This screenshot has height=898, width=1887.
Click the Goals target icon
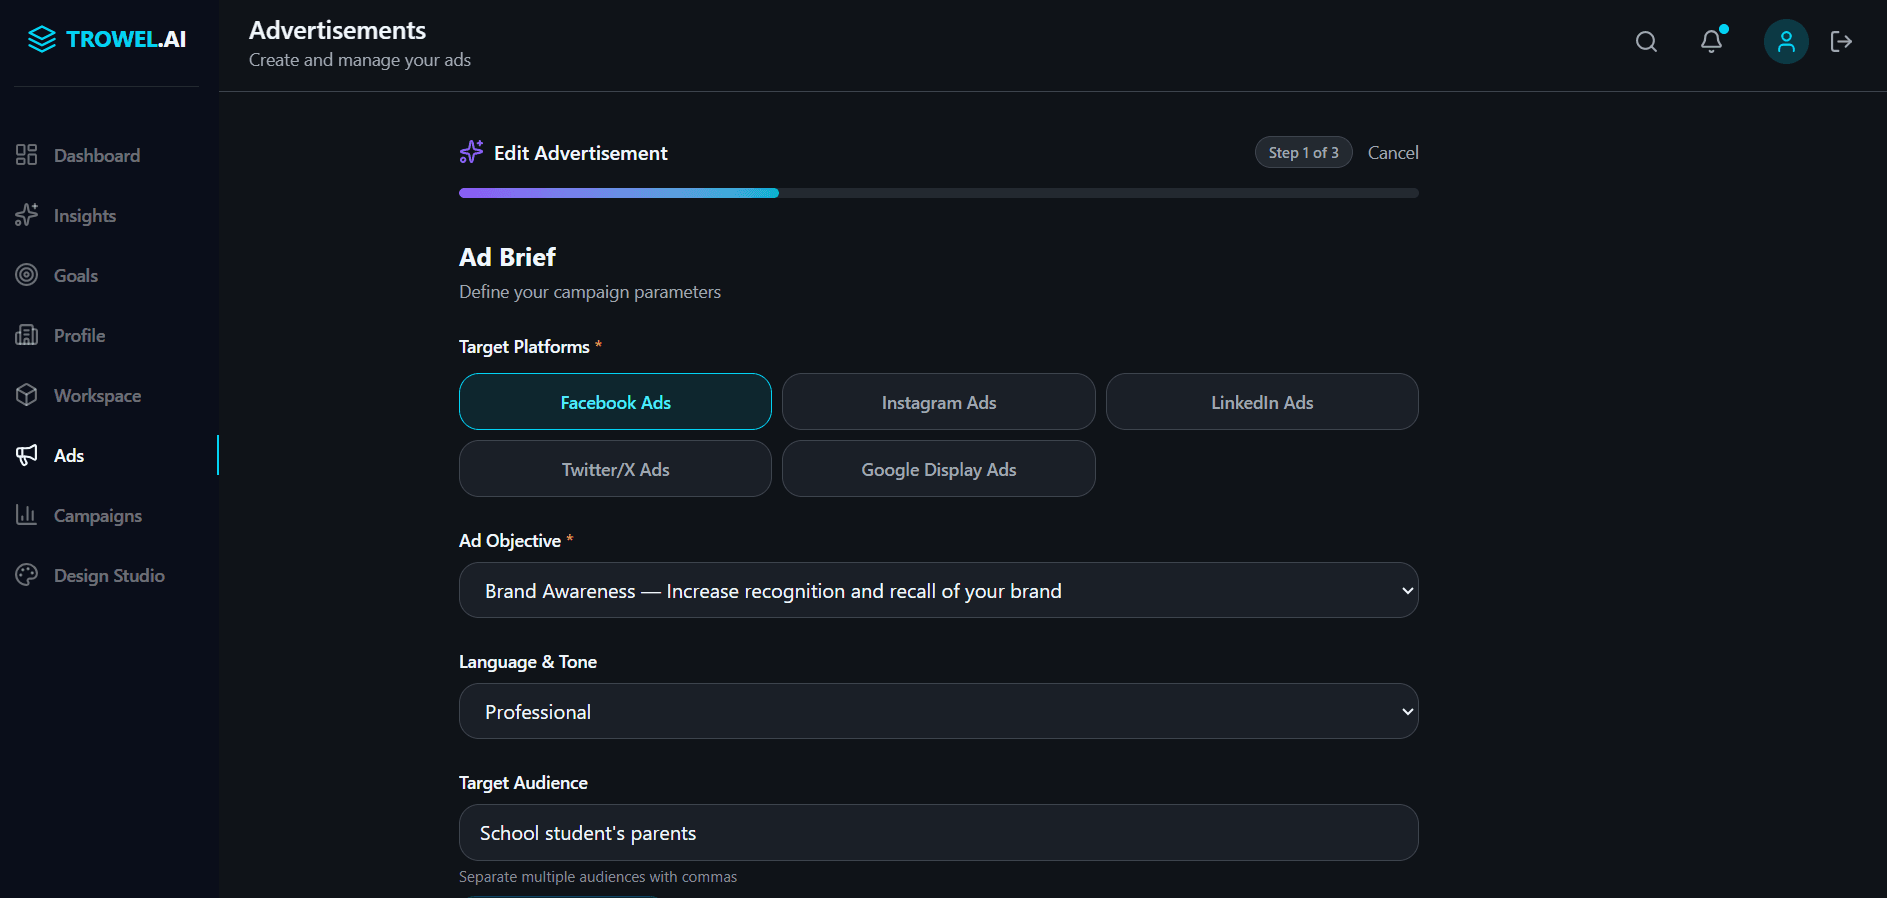27,275
